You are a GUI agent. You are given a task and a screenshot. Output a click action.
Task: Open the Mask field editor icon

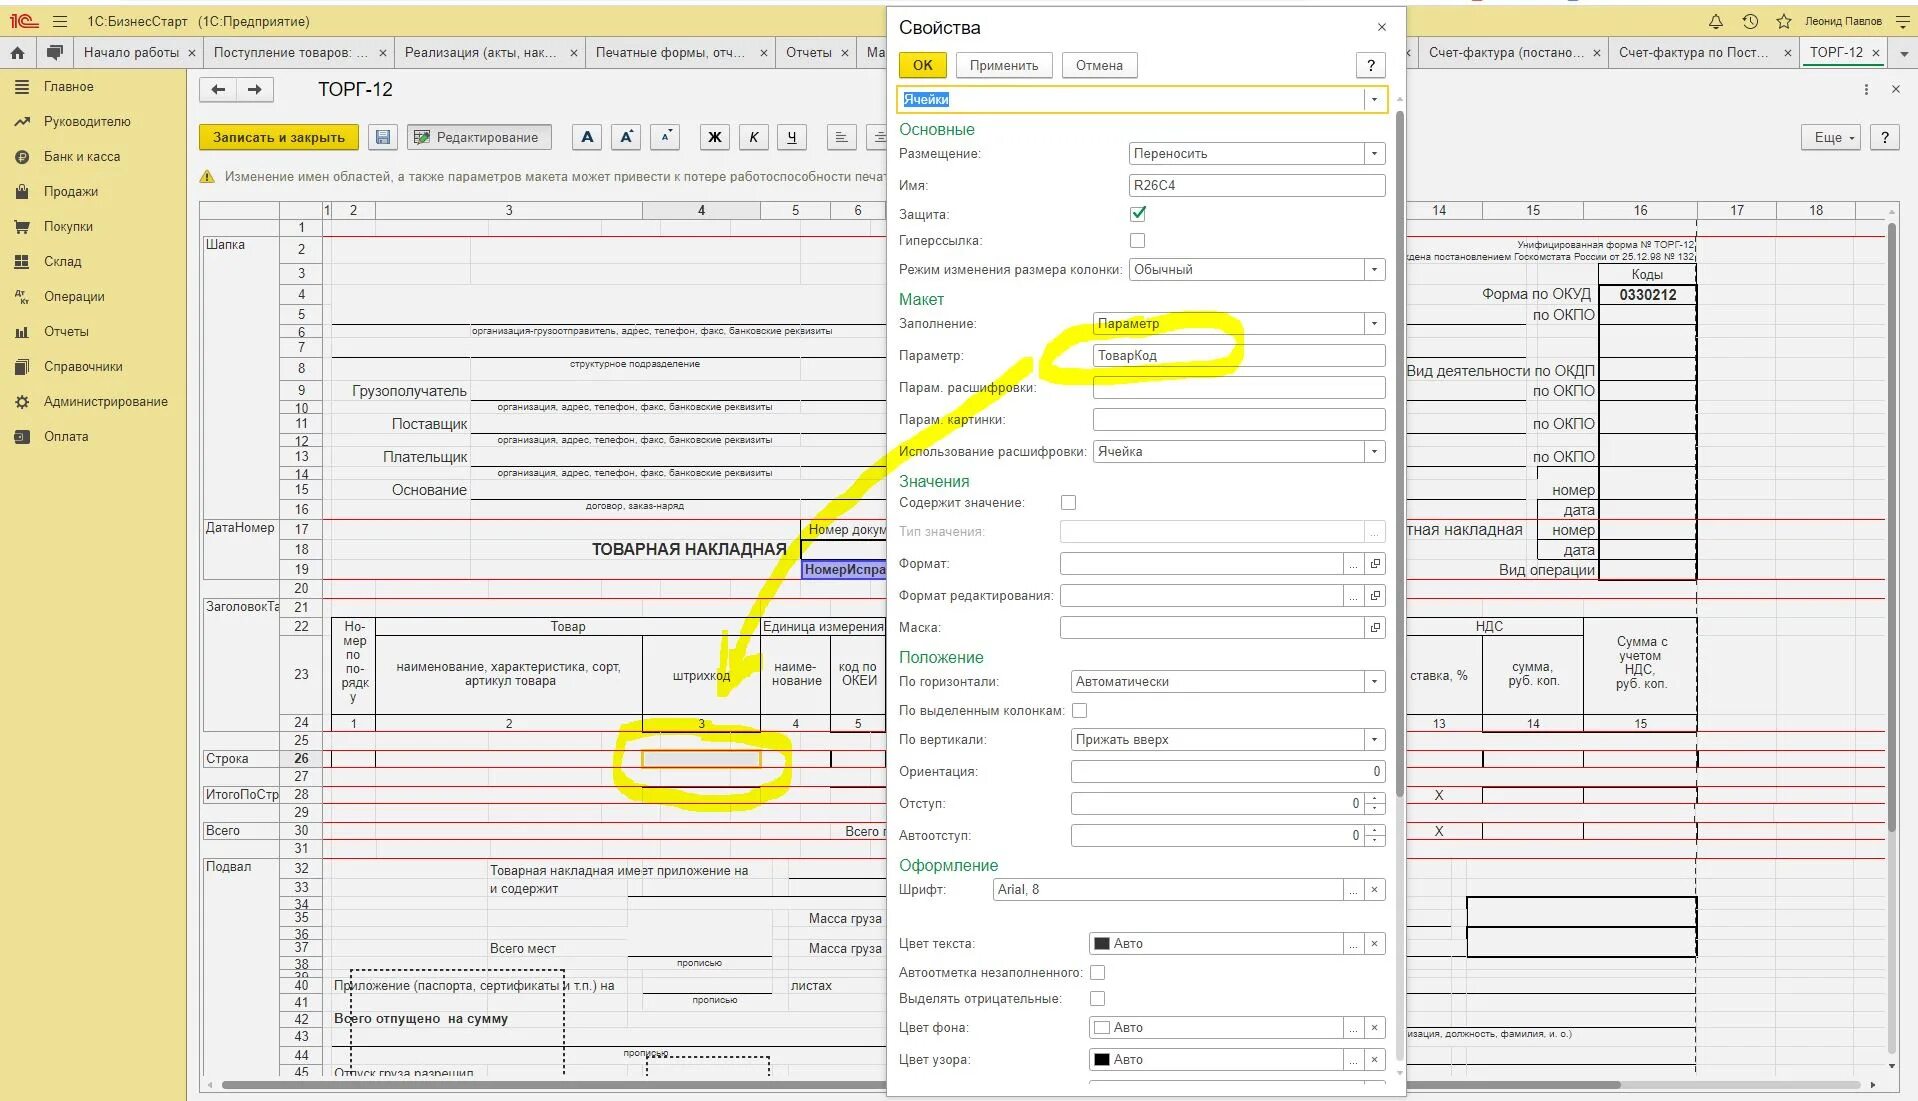pyautogui.click(x=1375, y=628)
